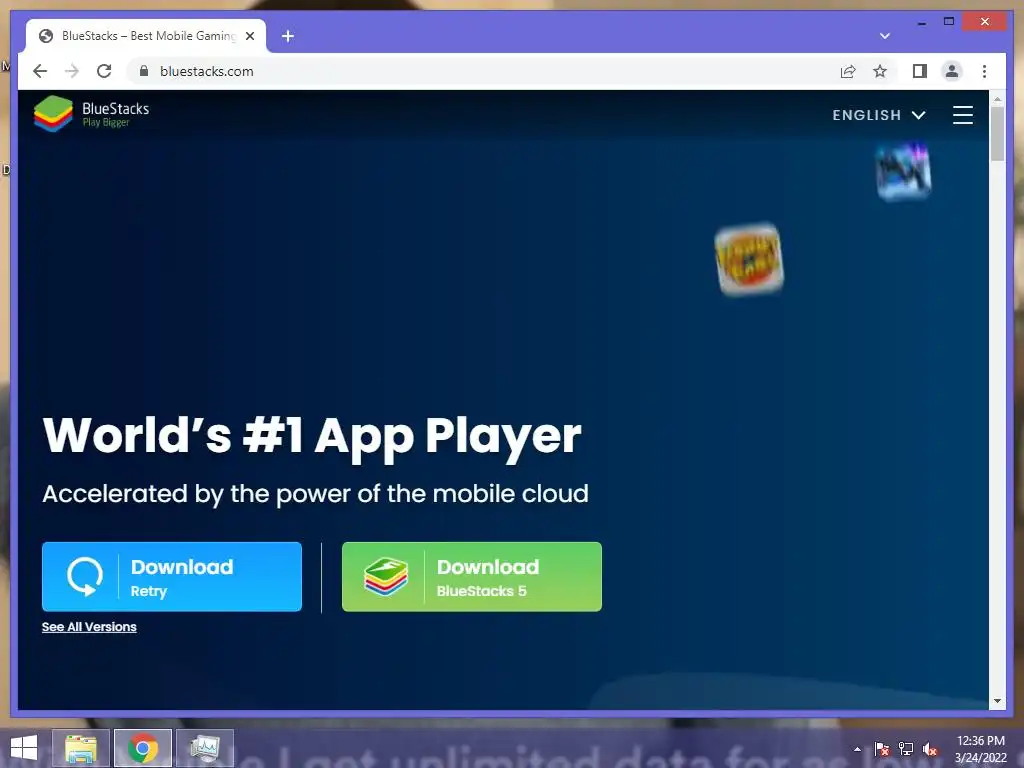The width and height of the screenshot is (1024, 768).
Task: Click the BlueStacks logo in header
Action: [x=91, y=114]
